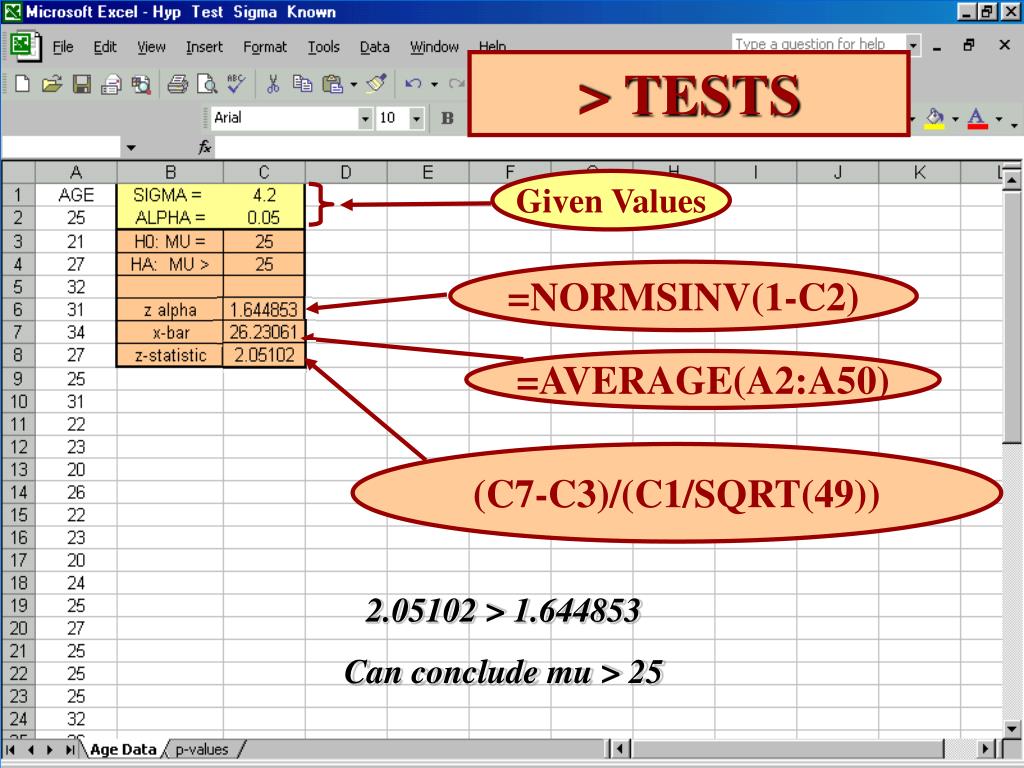The width and height of the screenshot is (1024, 768).
Task: Go to the last sheet tab arrow
Action: click(x=69, y=749)
